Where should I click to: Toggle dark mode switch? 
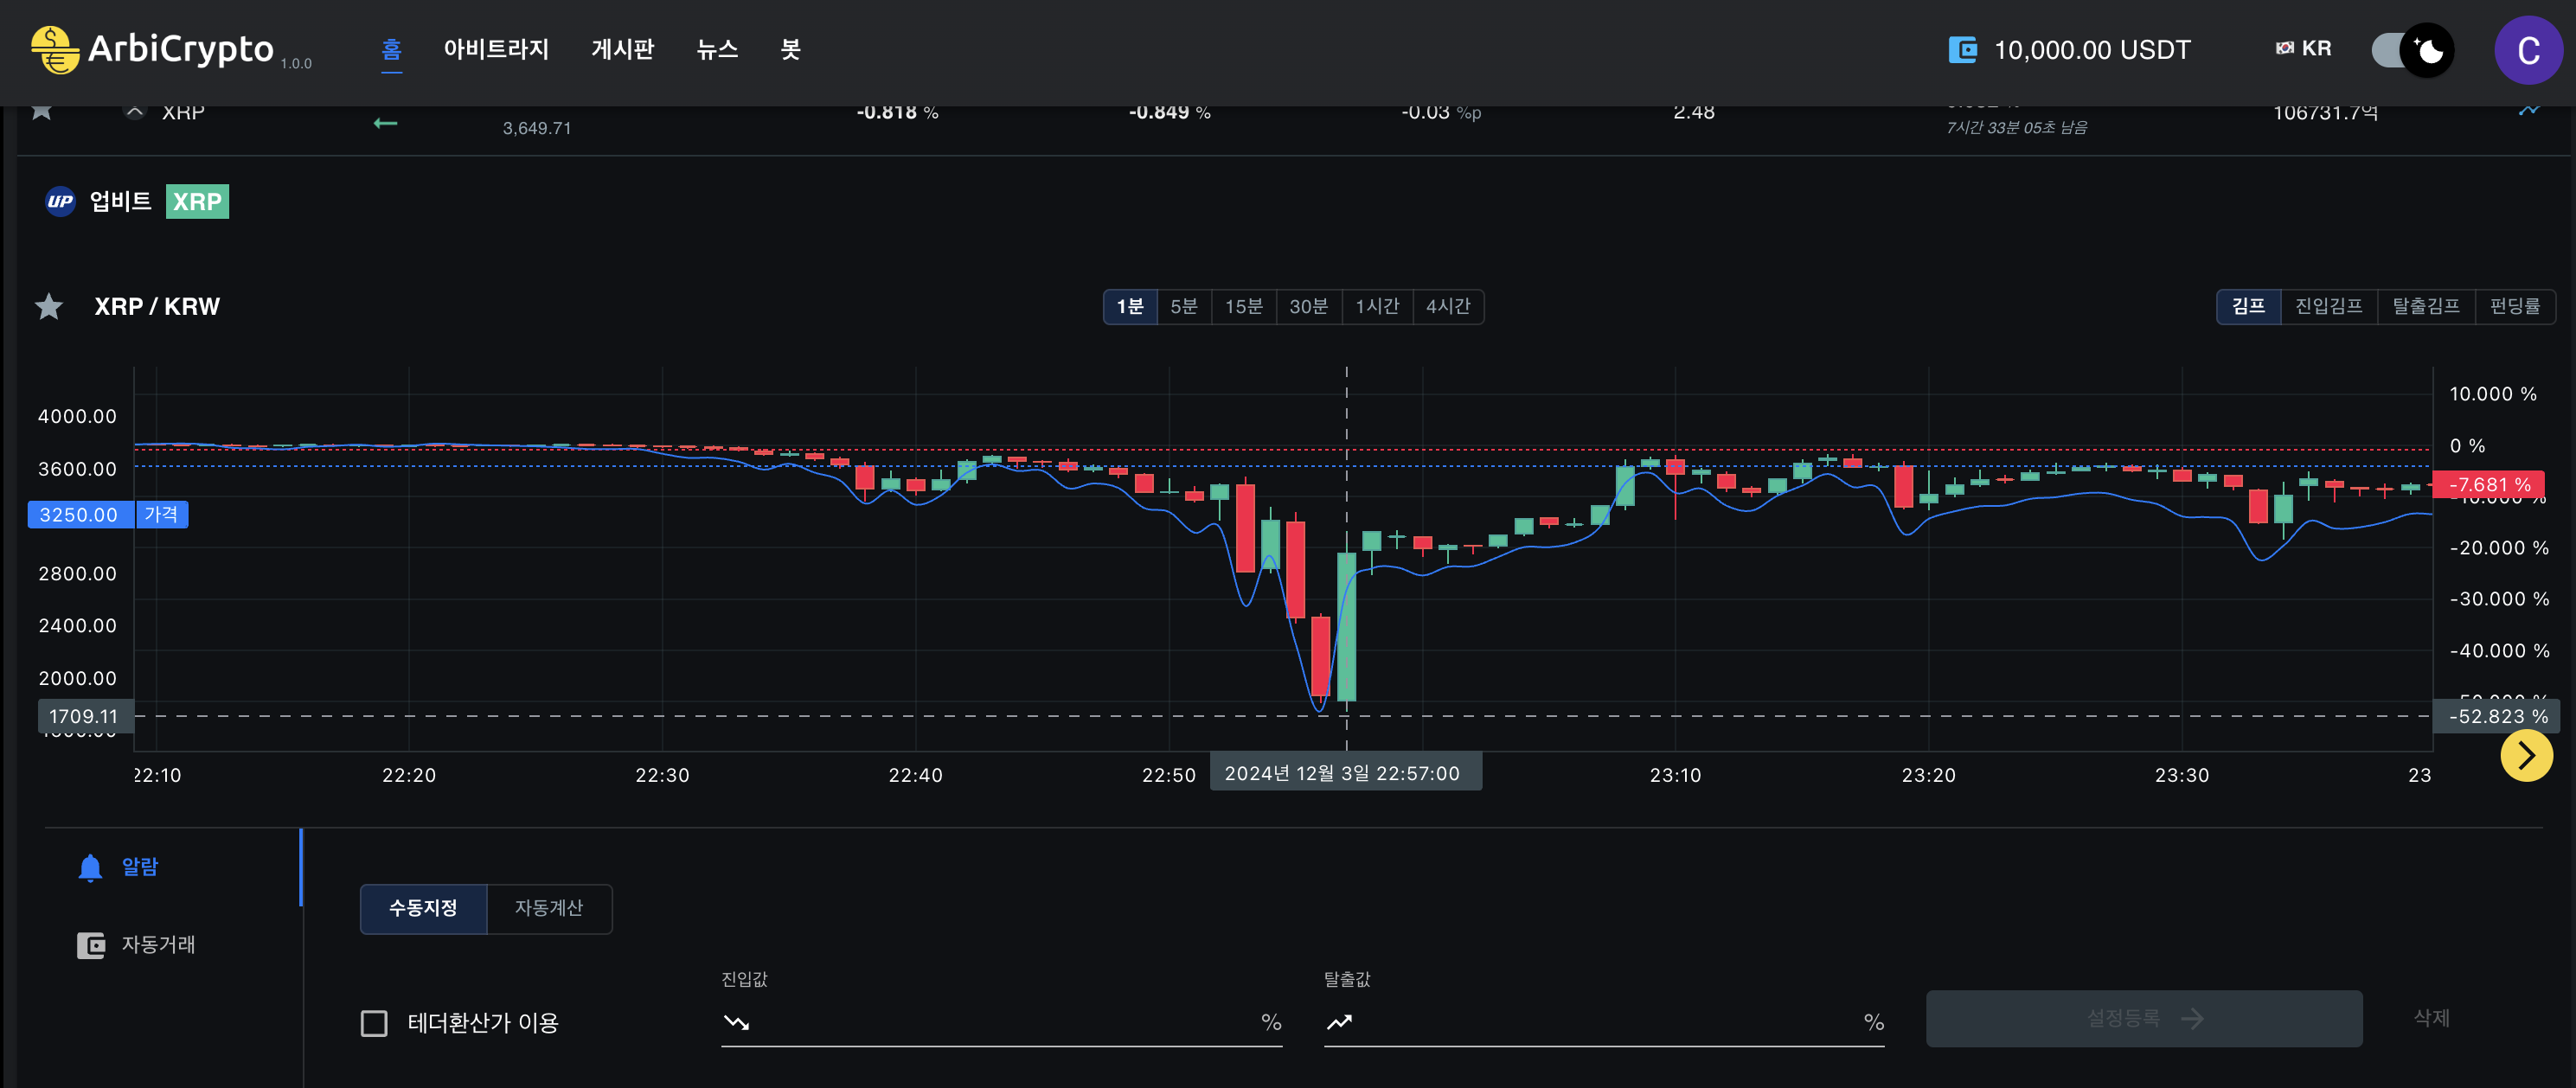point(2413,50)
